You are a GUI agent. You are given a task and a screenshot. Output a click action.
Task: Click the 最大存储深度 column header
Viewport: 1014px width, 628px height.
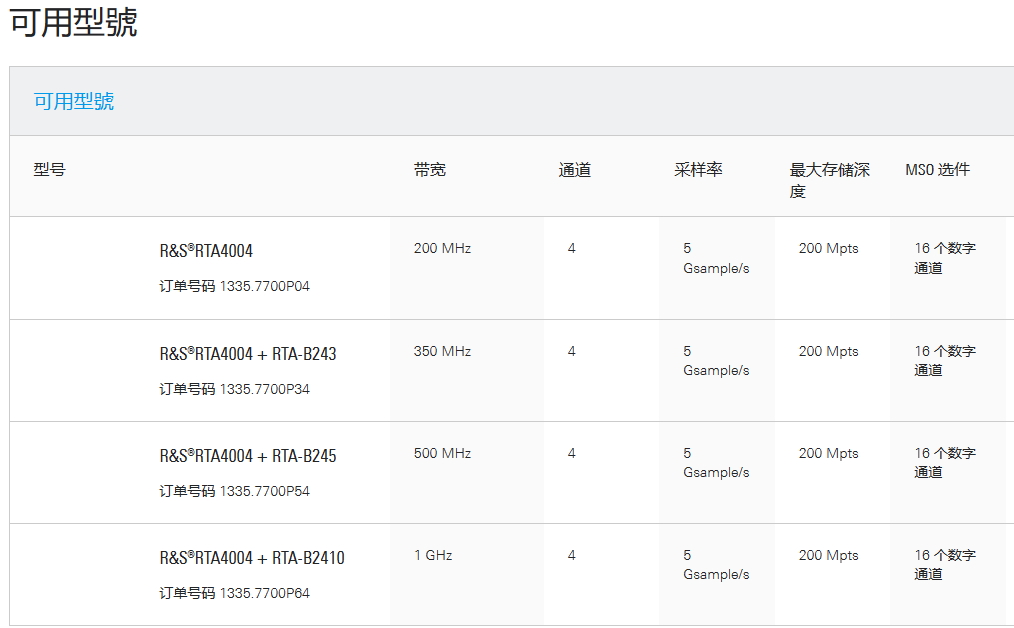click(829, 180)
